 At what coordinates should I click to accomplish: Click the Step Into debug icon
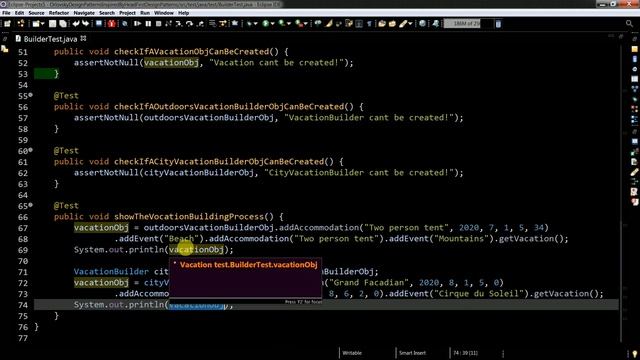pyautogui.click(x=179, y=24)
